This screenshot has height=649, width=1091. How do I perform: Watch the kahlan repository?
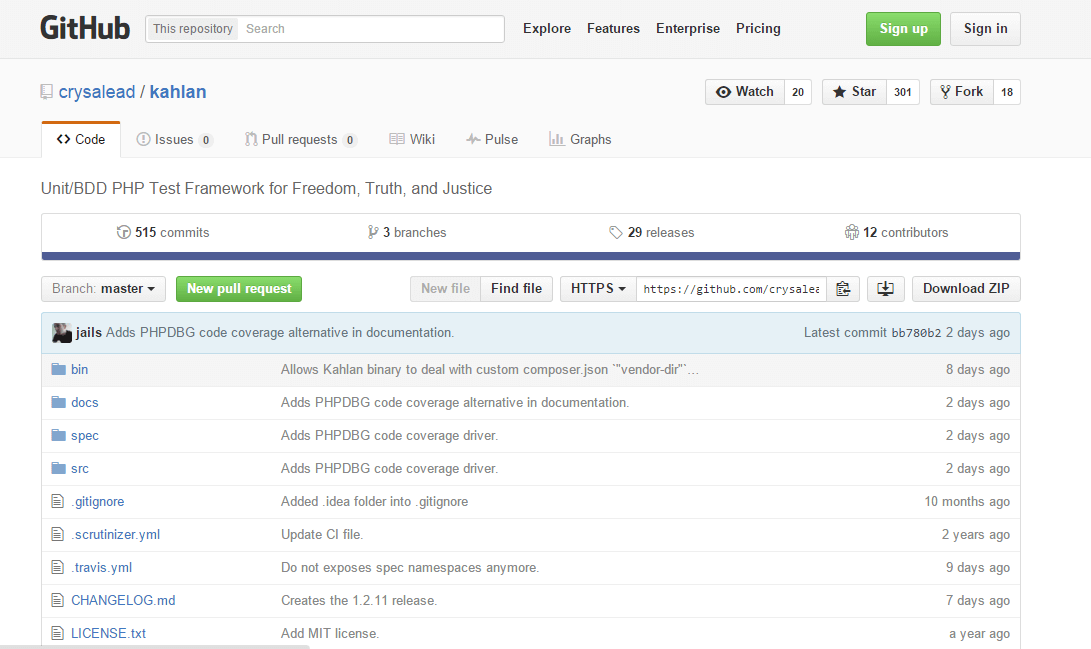coord(745,92)
